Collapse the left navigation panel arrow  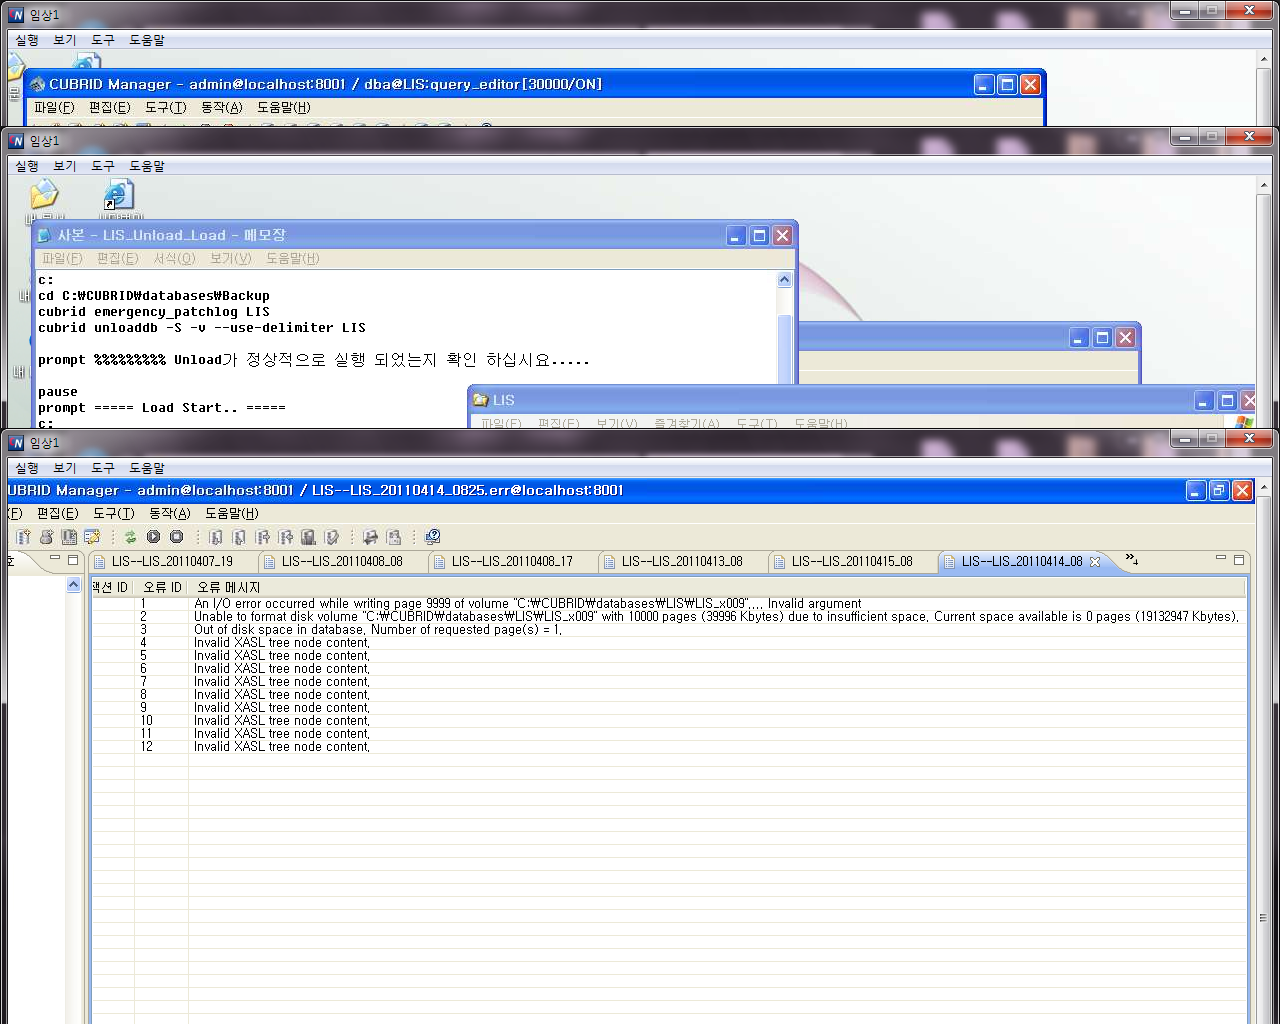(73, 585)
